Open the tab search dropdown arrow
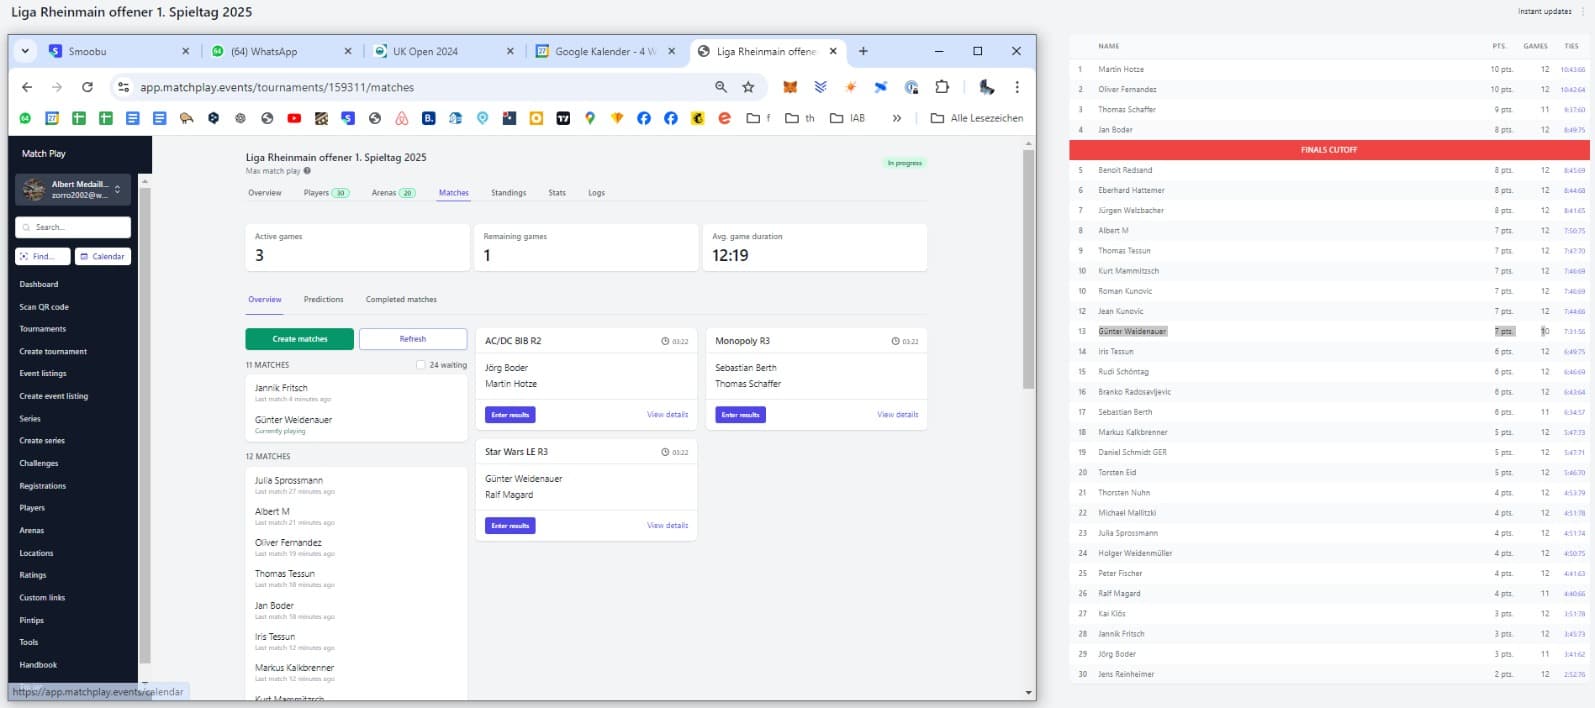 (25, 51)
